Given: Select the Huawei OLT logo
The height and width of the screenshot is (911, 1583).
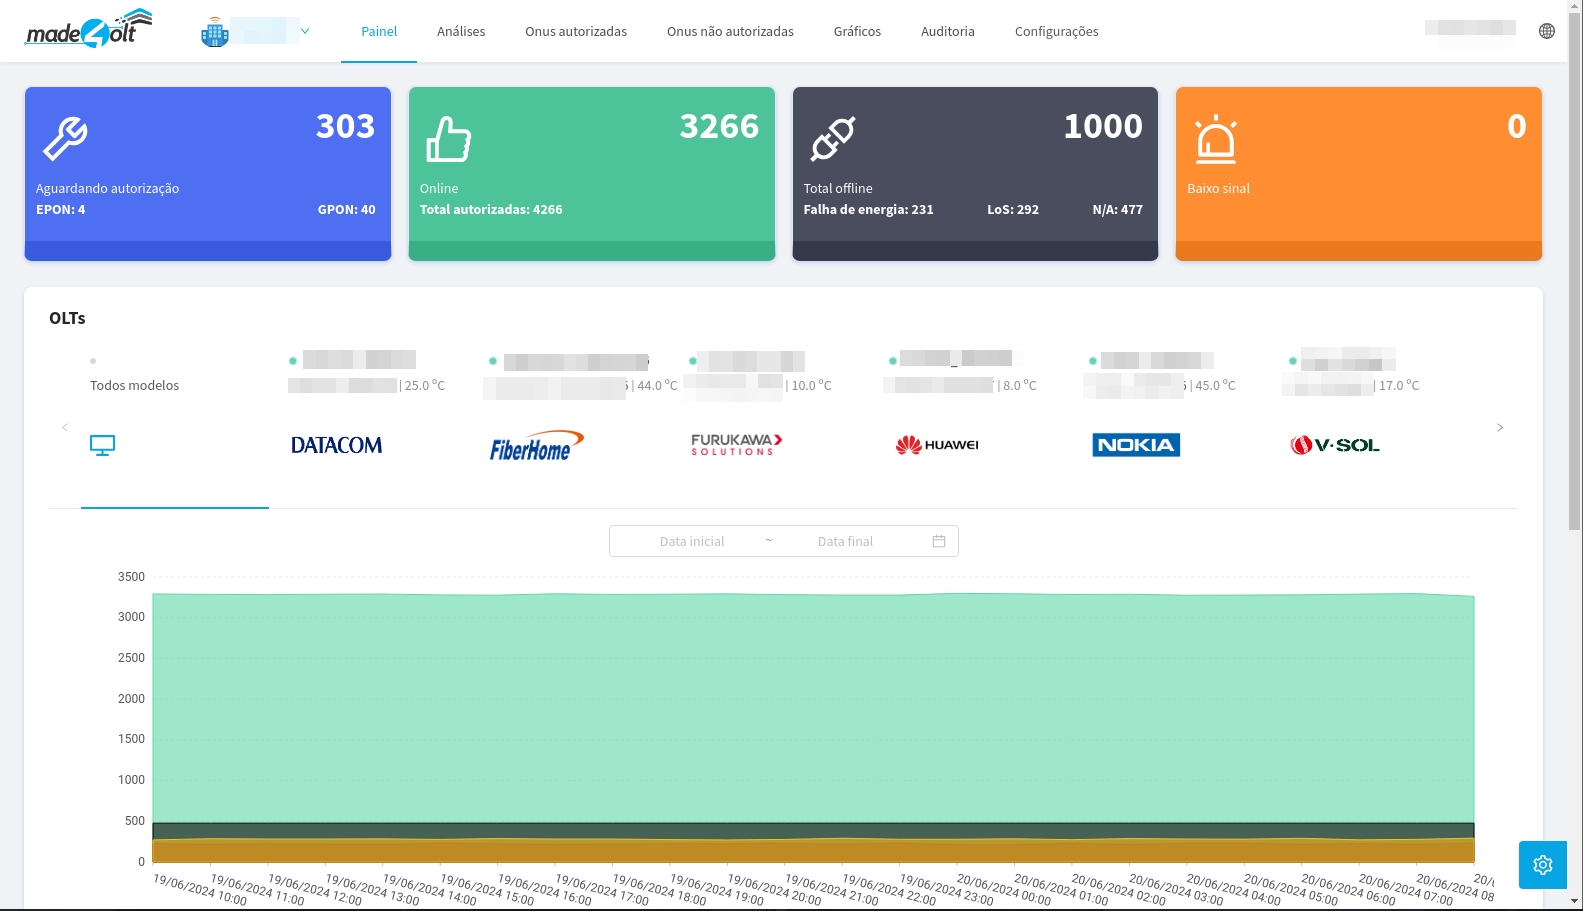Looking at the screenshot, I should pos(937,445).
